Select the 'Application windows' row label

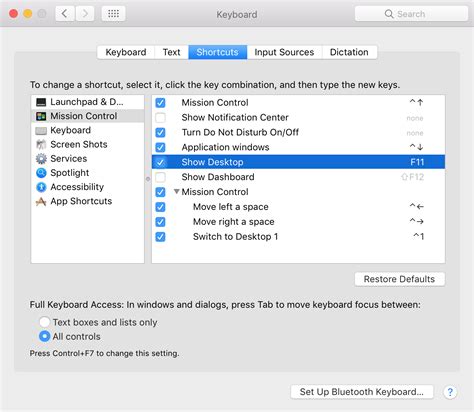[x=225, y=147]
